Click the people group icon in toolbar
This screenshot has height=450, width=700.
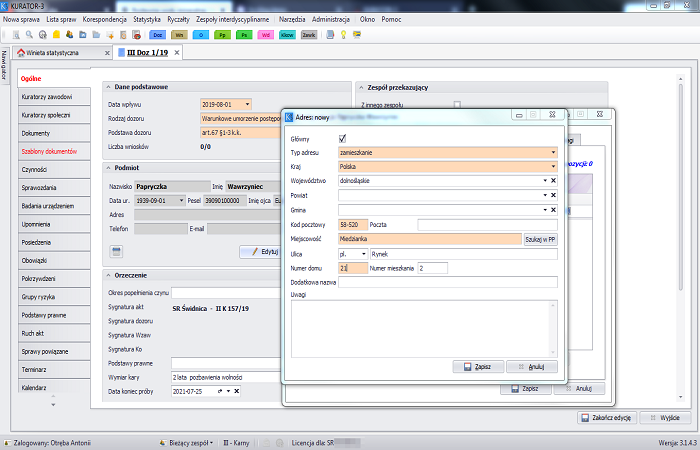click(x=70, y=34)
